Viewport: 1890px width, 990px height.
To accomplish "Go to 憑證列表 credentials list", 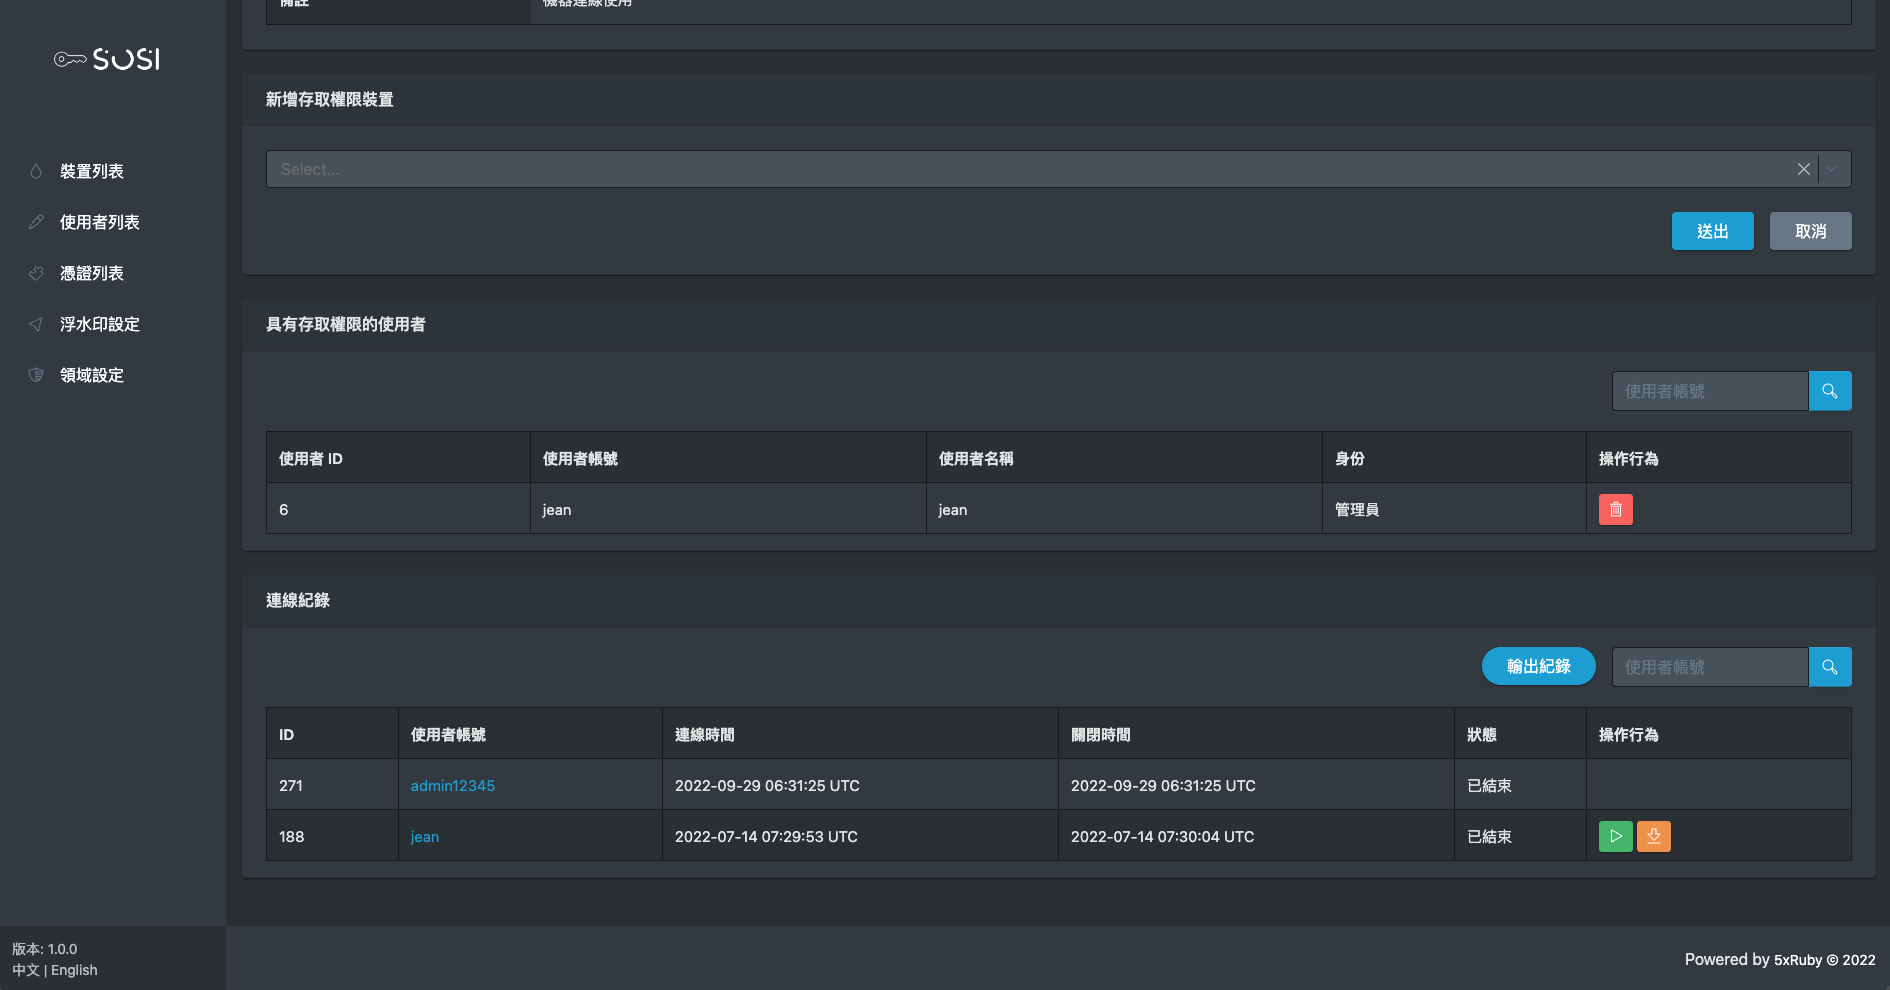I will (x=91, y=273).
